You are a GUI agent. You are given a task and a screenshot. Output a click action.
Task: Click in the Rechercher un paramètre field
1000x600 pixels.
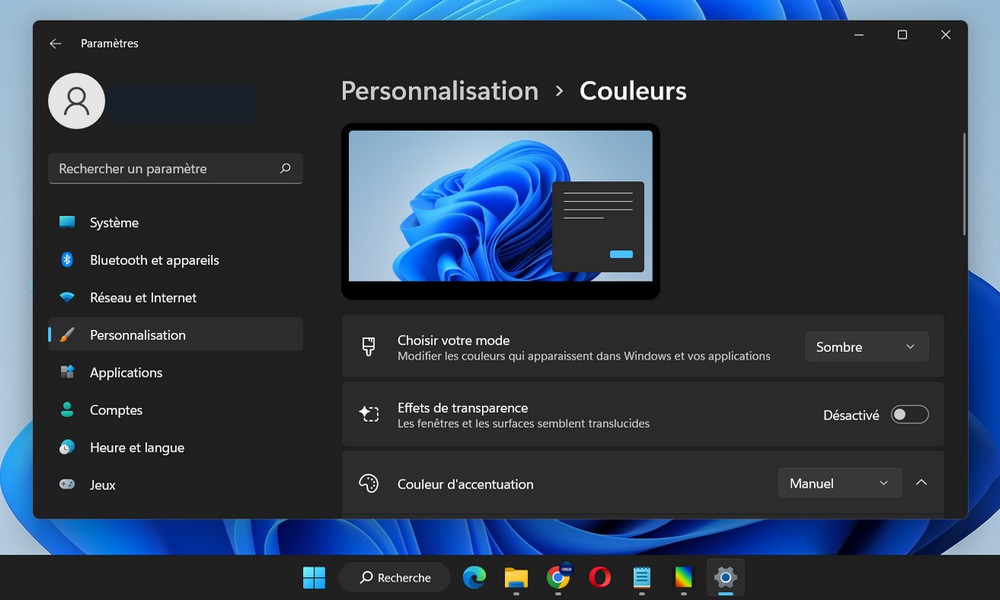175,168
